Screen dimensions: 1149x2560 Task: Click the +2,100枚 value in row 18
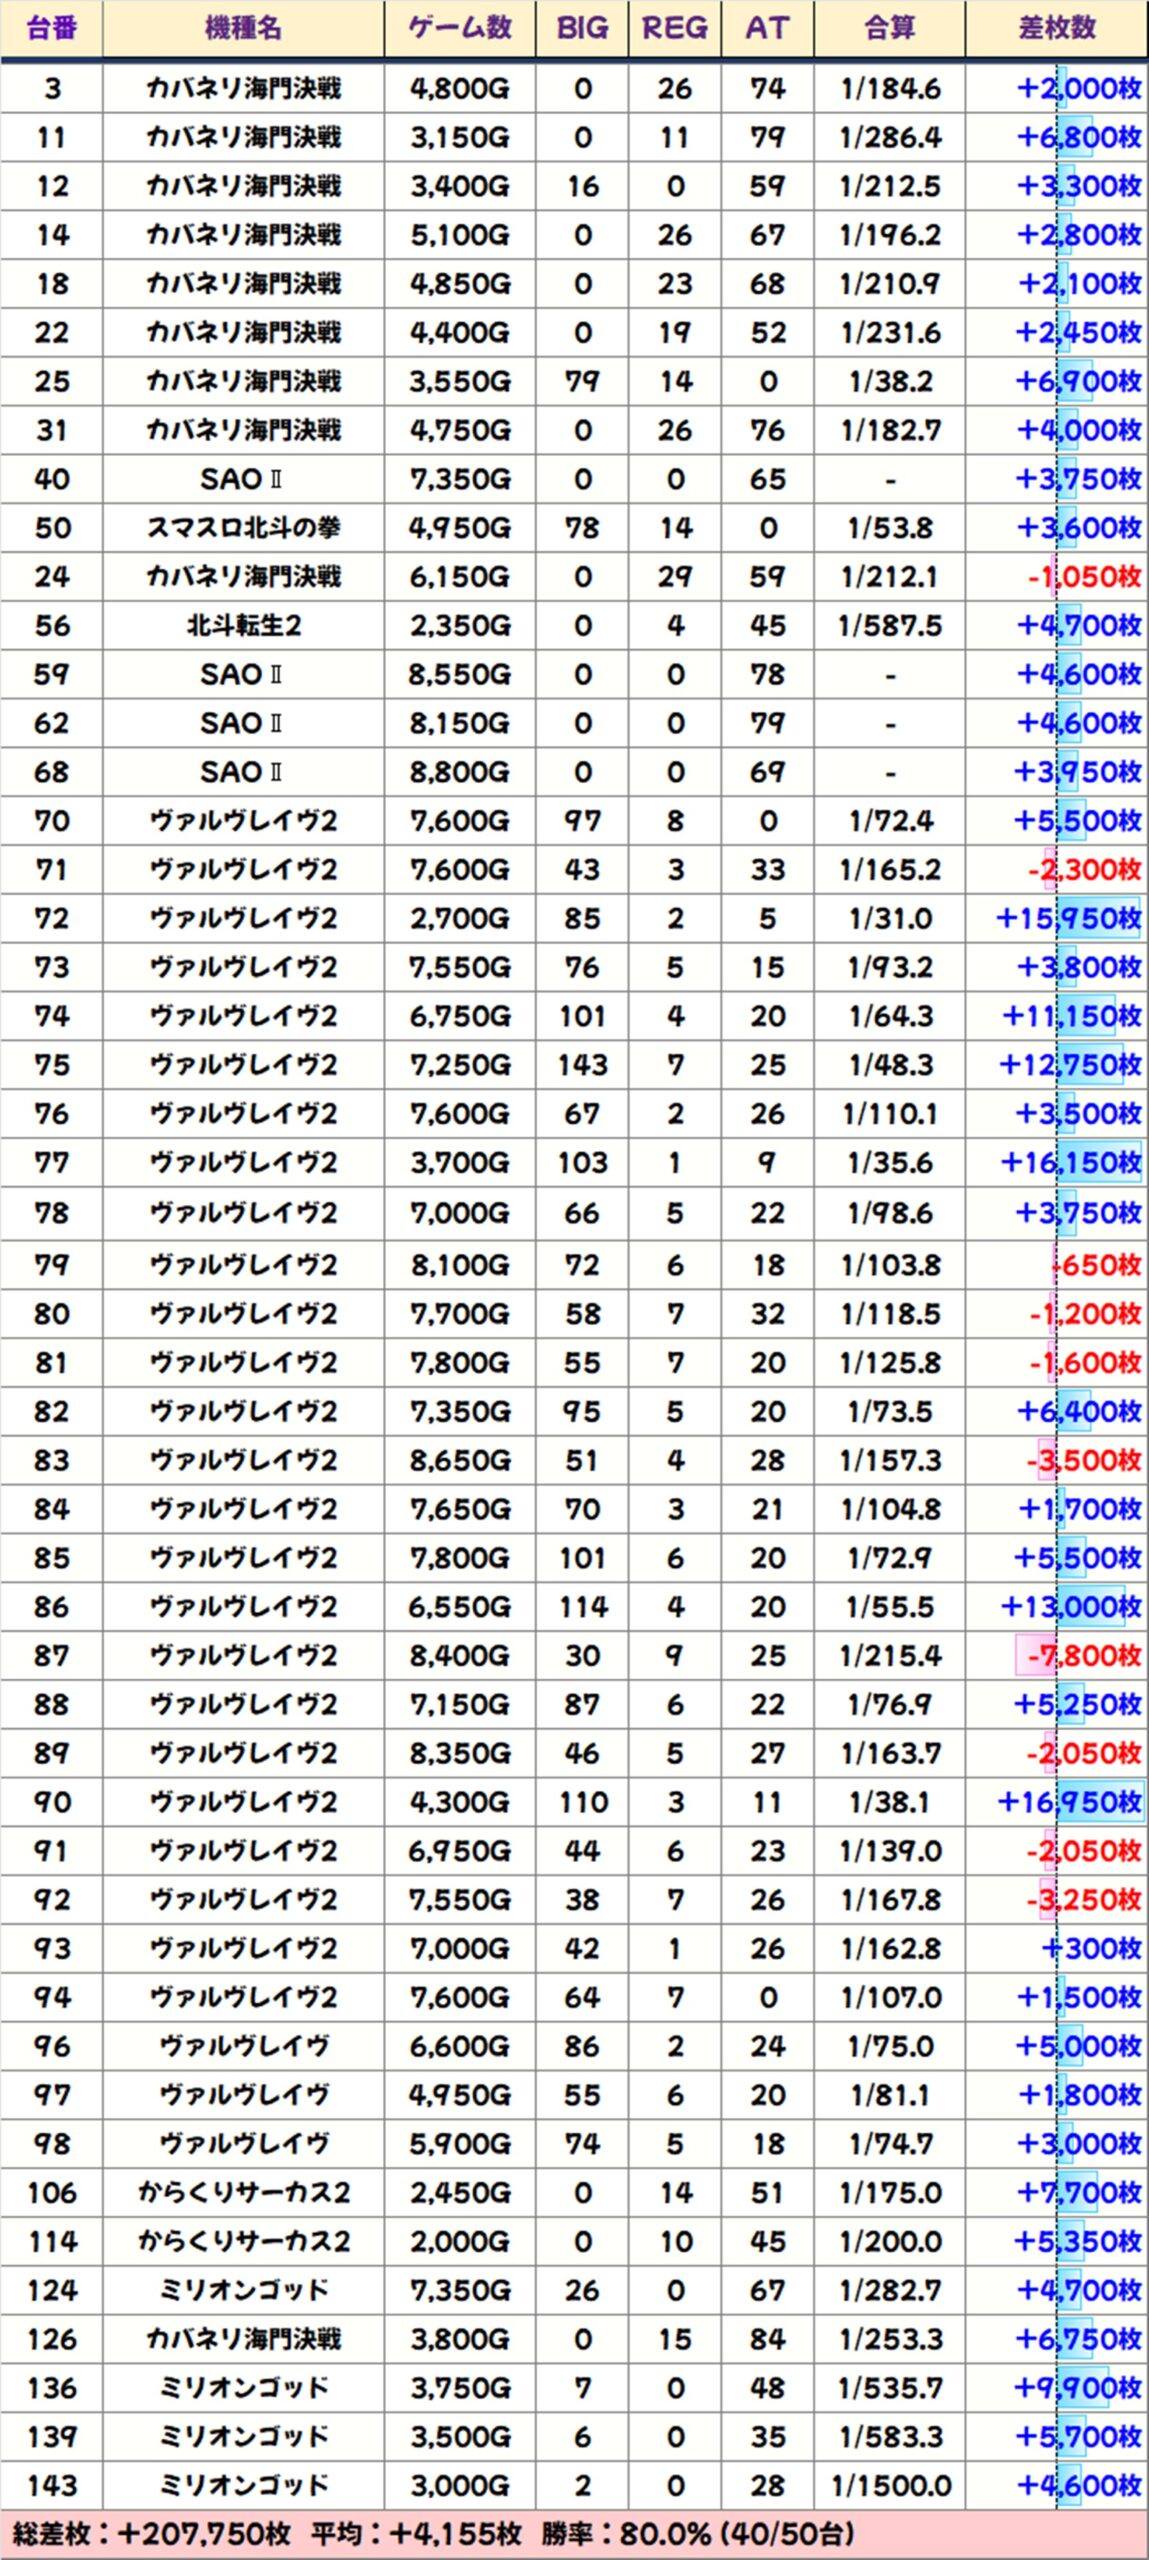[1079, 284]
